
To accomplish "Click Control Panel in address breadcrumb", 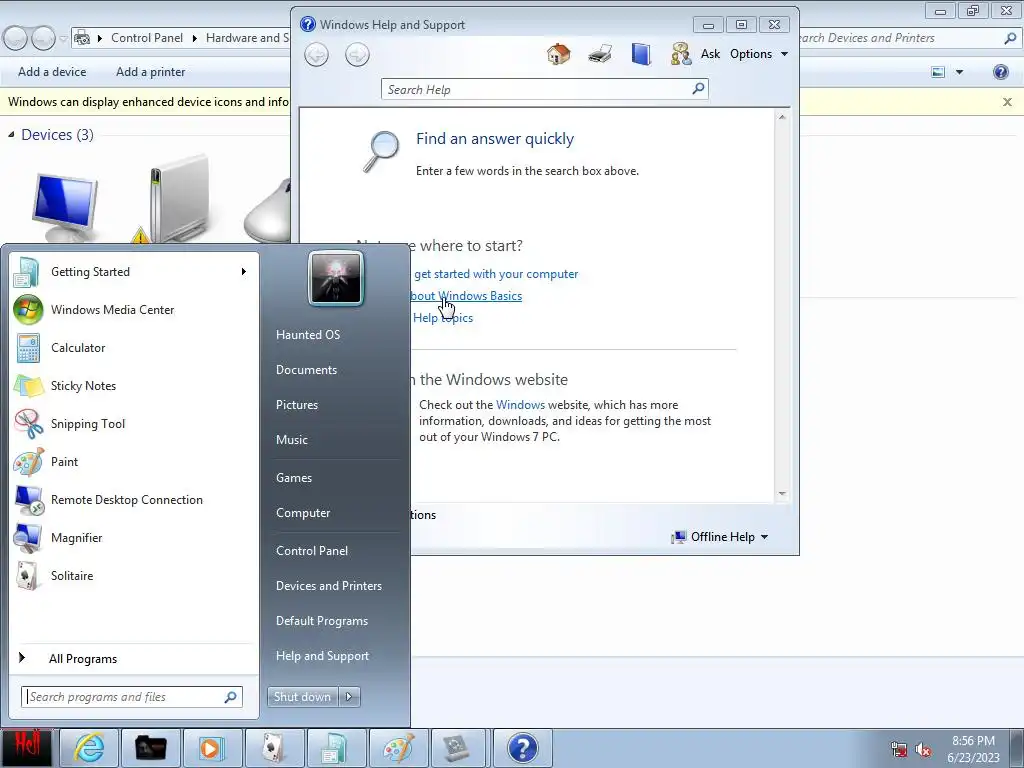I will coord(147,38).
